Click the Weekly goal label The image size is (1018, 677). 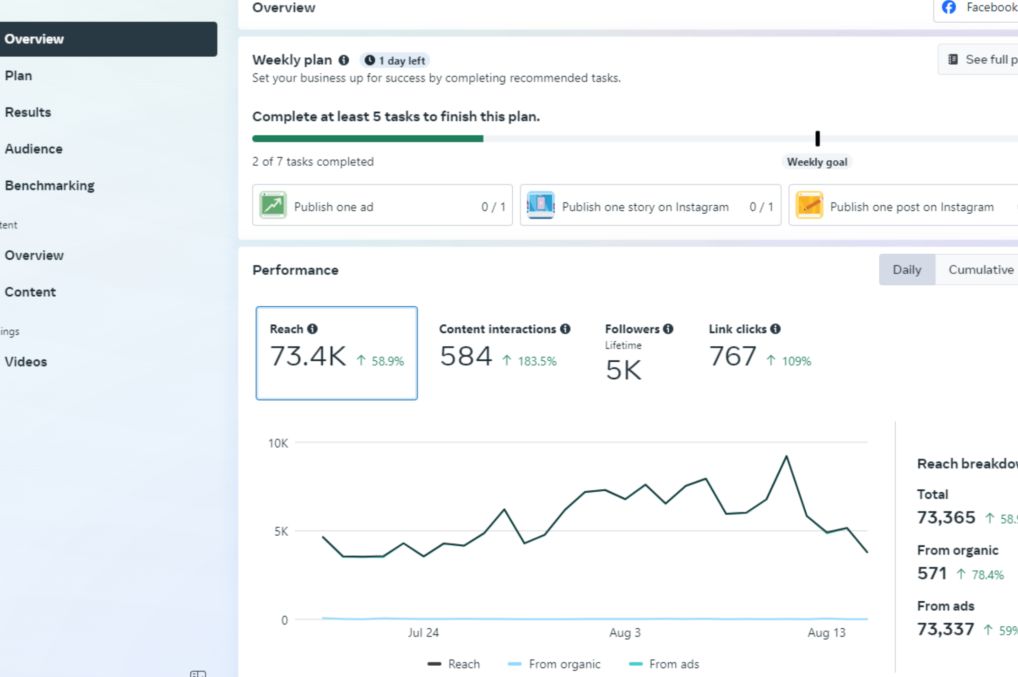coord(817,162)
